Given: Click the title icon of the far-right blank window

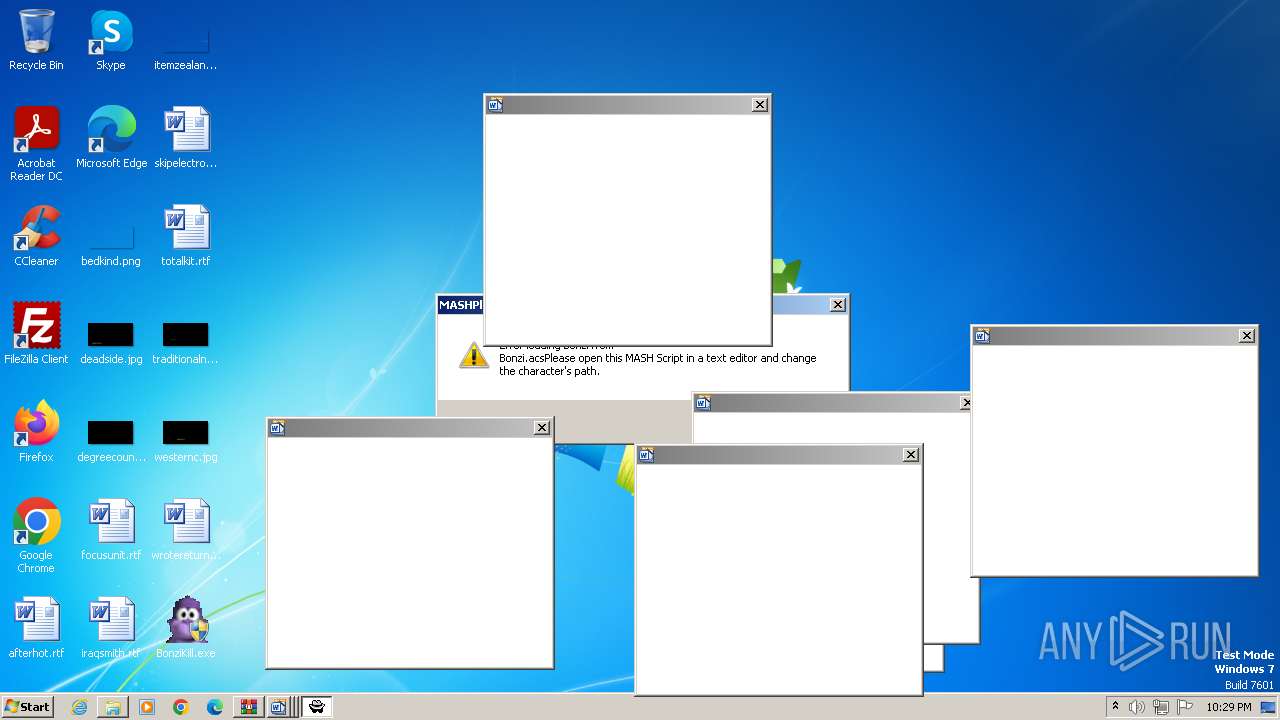Looking at the screenshot, I should [982, 336].
